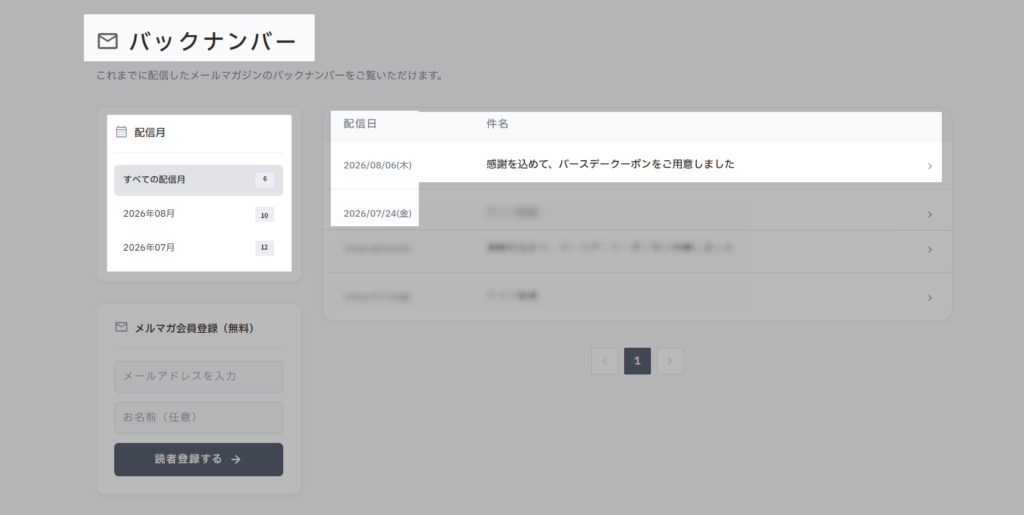The width and height of the screenshot is (1024, 515).
Task: Click the envelope icon beside バックナンバー heading
Action: tap(108, 41)
